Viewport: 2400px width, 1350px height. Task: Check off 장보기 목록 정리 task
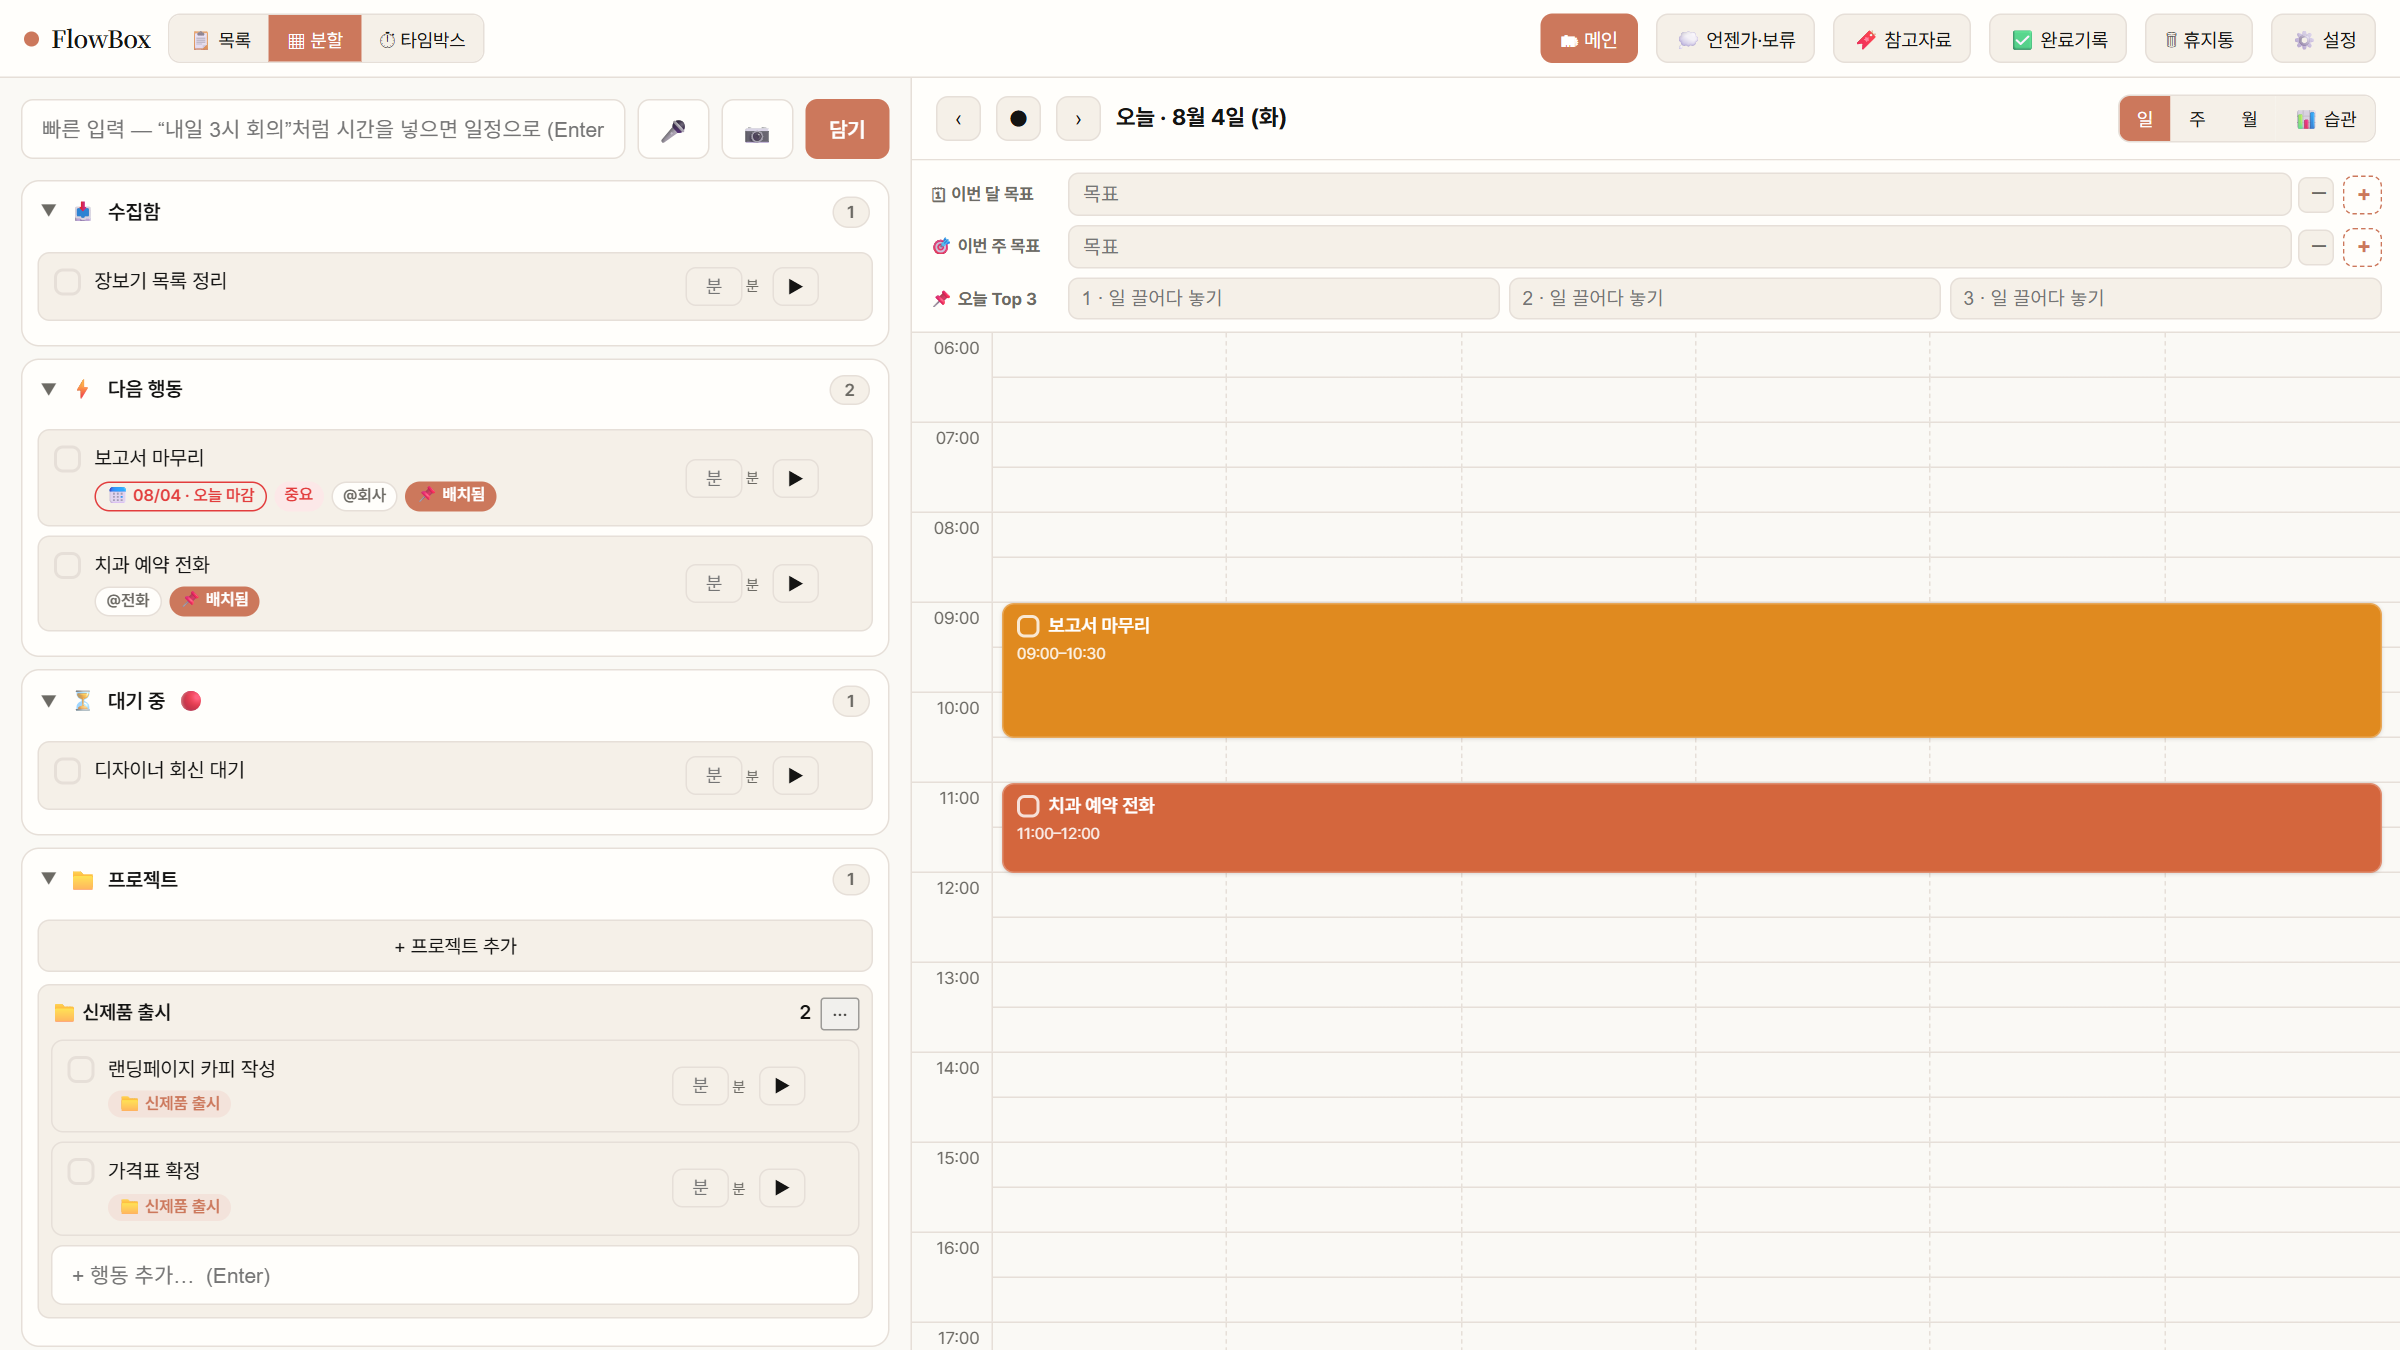68,282
